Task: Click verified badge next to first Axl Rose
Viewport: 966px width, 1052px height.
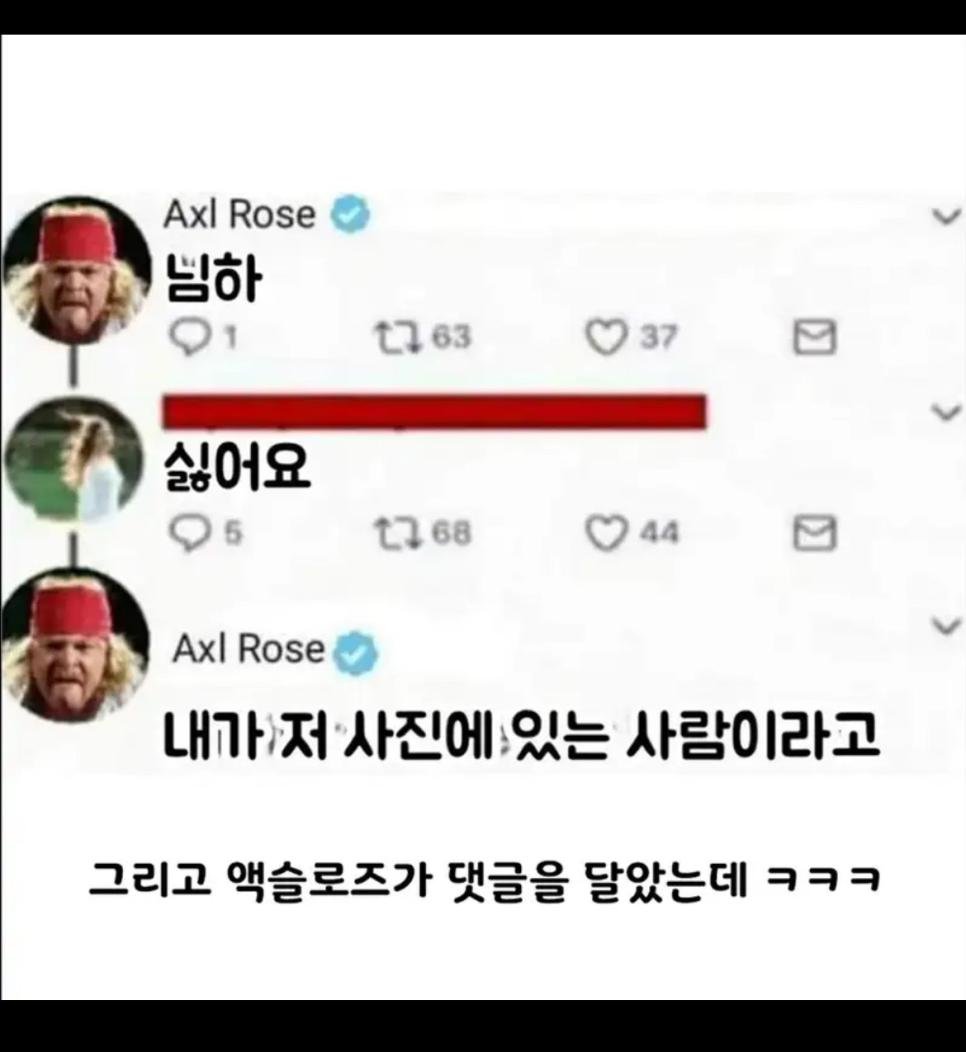Action: point(350,214)
